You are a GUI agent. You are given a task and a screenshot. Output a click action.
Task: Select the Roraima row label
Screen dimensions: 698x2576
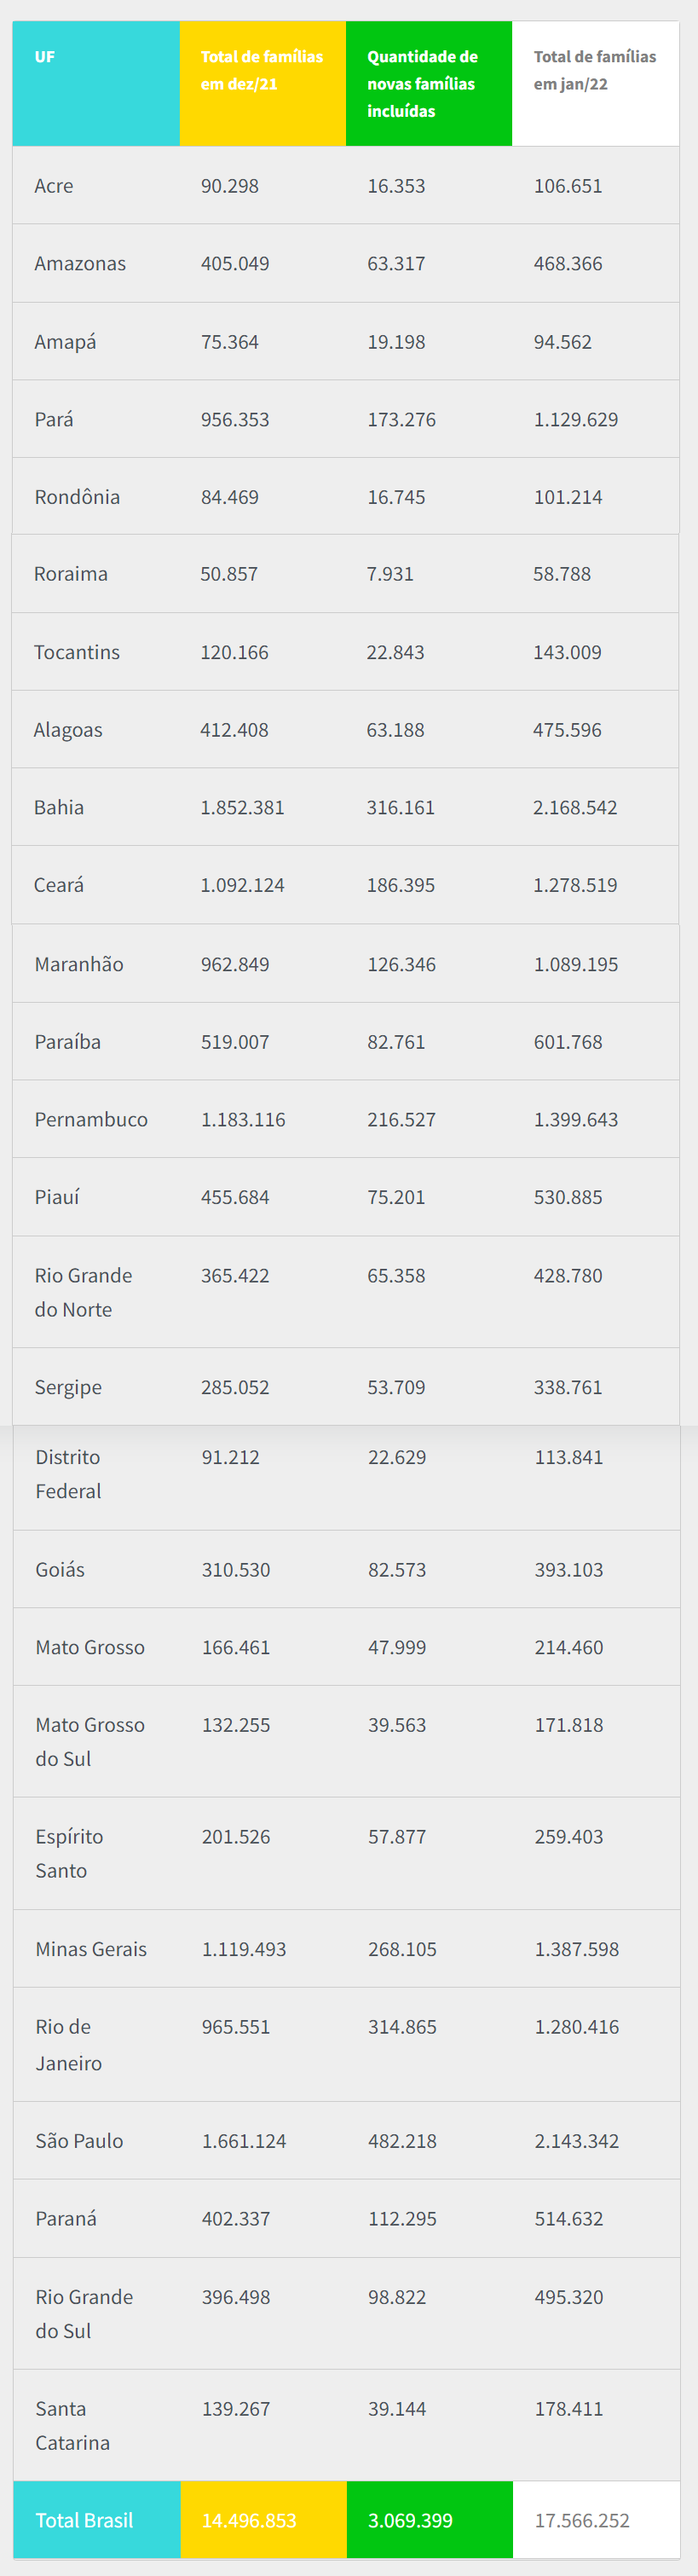70,574
